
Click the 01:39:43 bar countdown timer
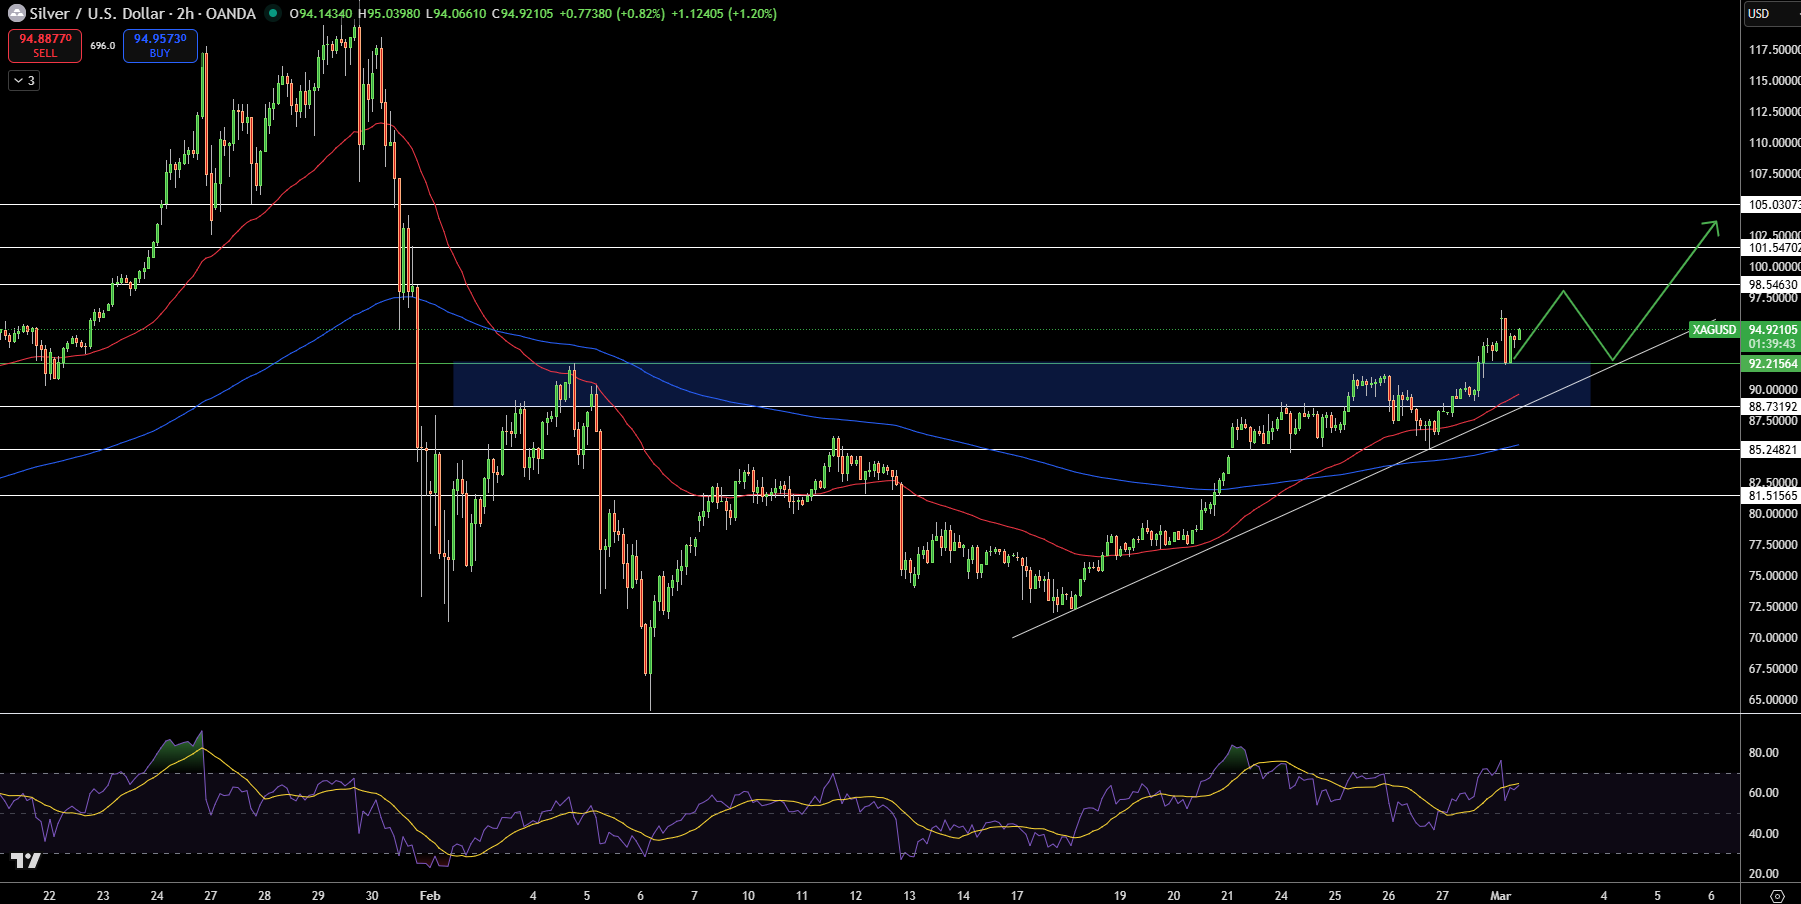1772,344
